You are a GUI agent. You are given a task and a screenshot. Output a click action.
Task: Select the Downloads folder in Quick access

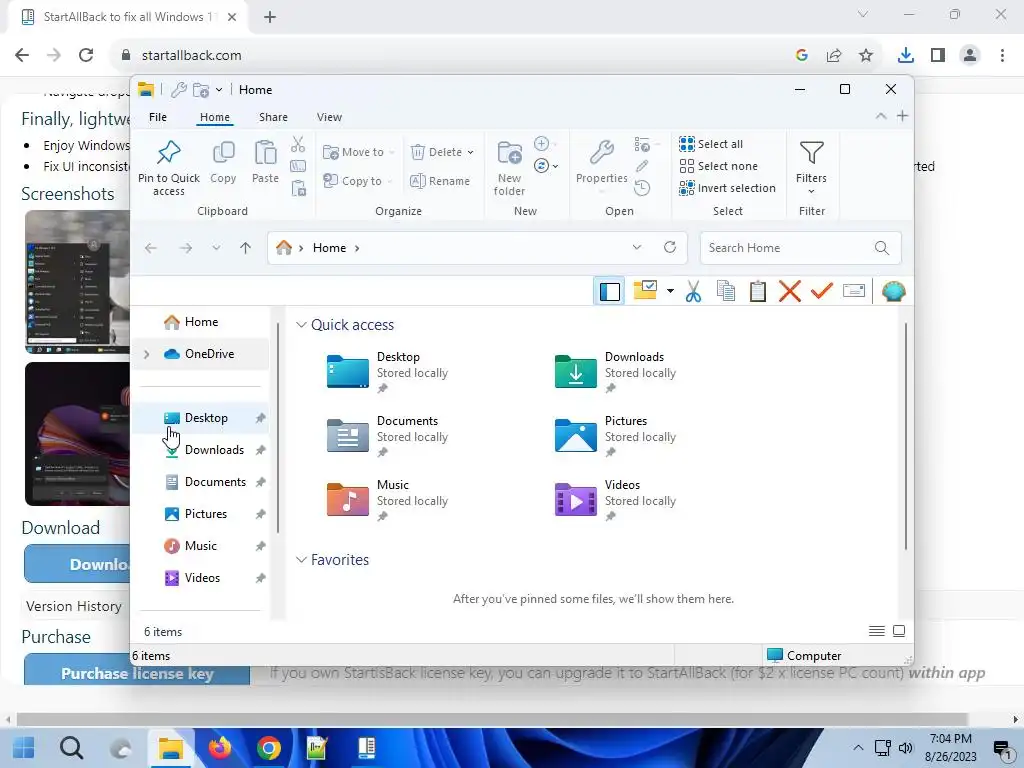616,372
